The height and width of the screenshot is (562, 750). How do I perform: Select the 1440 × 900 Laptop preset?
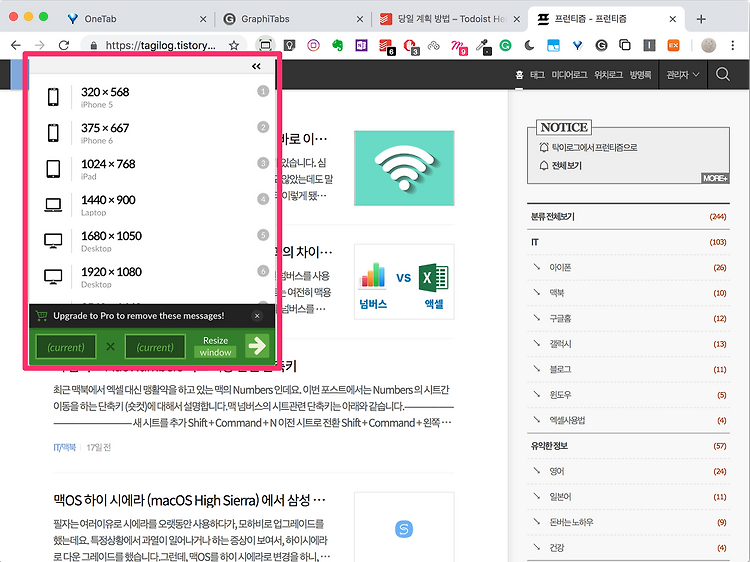152,205
